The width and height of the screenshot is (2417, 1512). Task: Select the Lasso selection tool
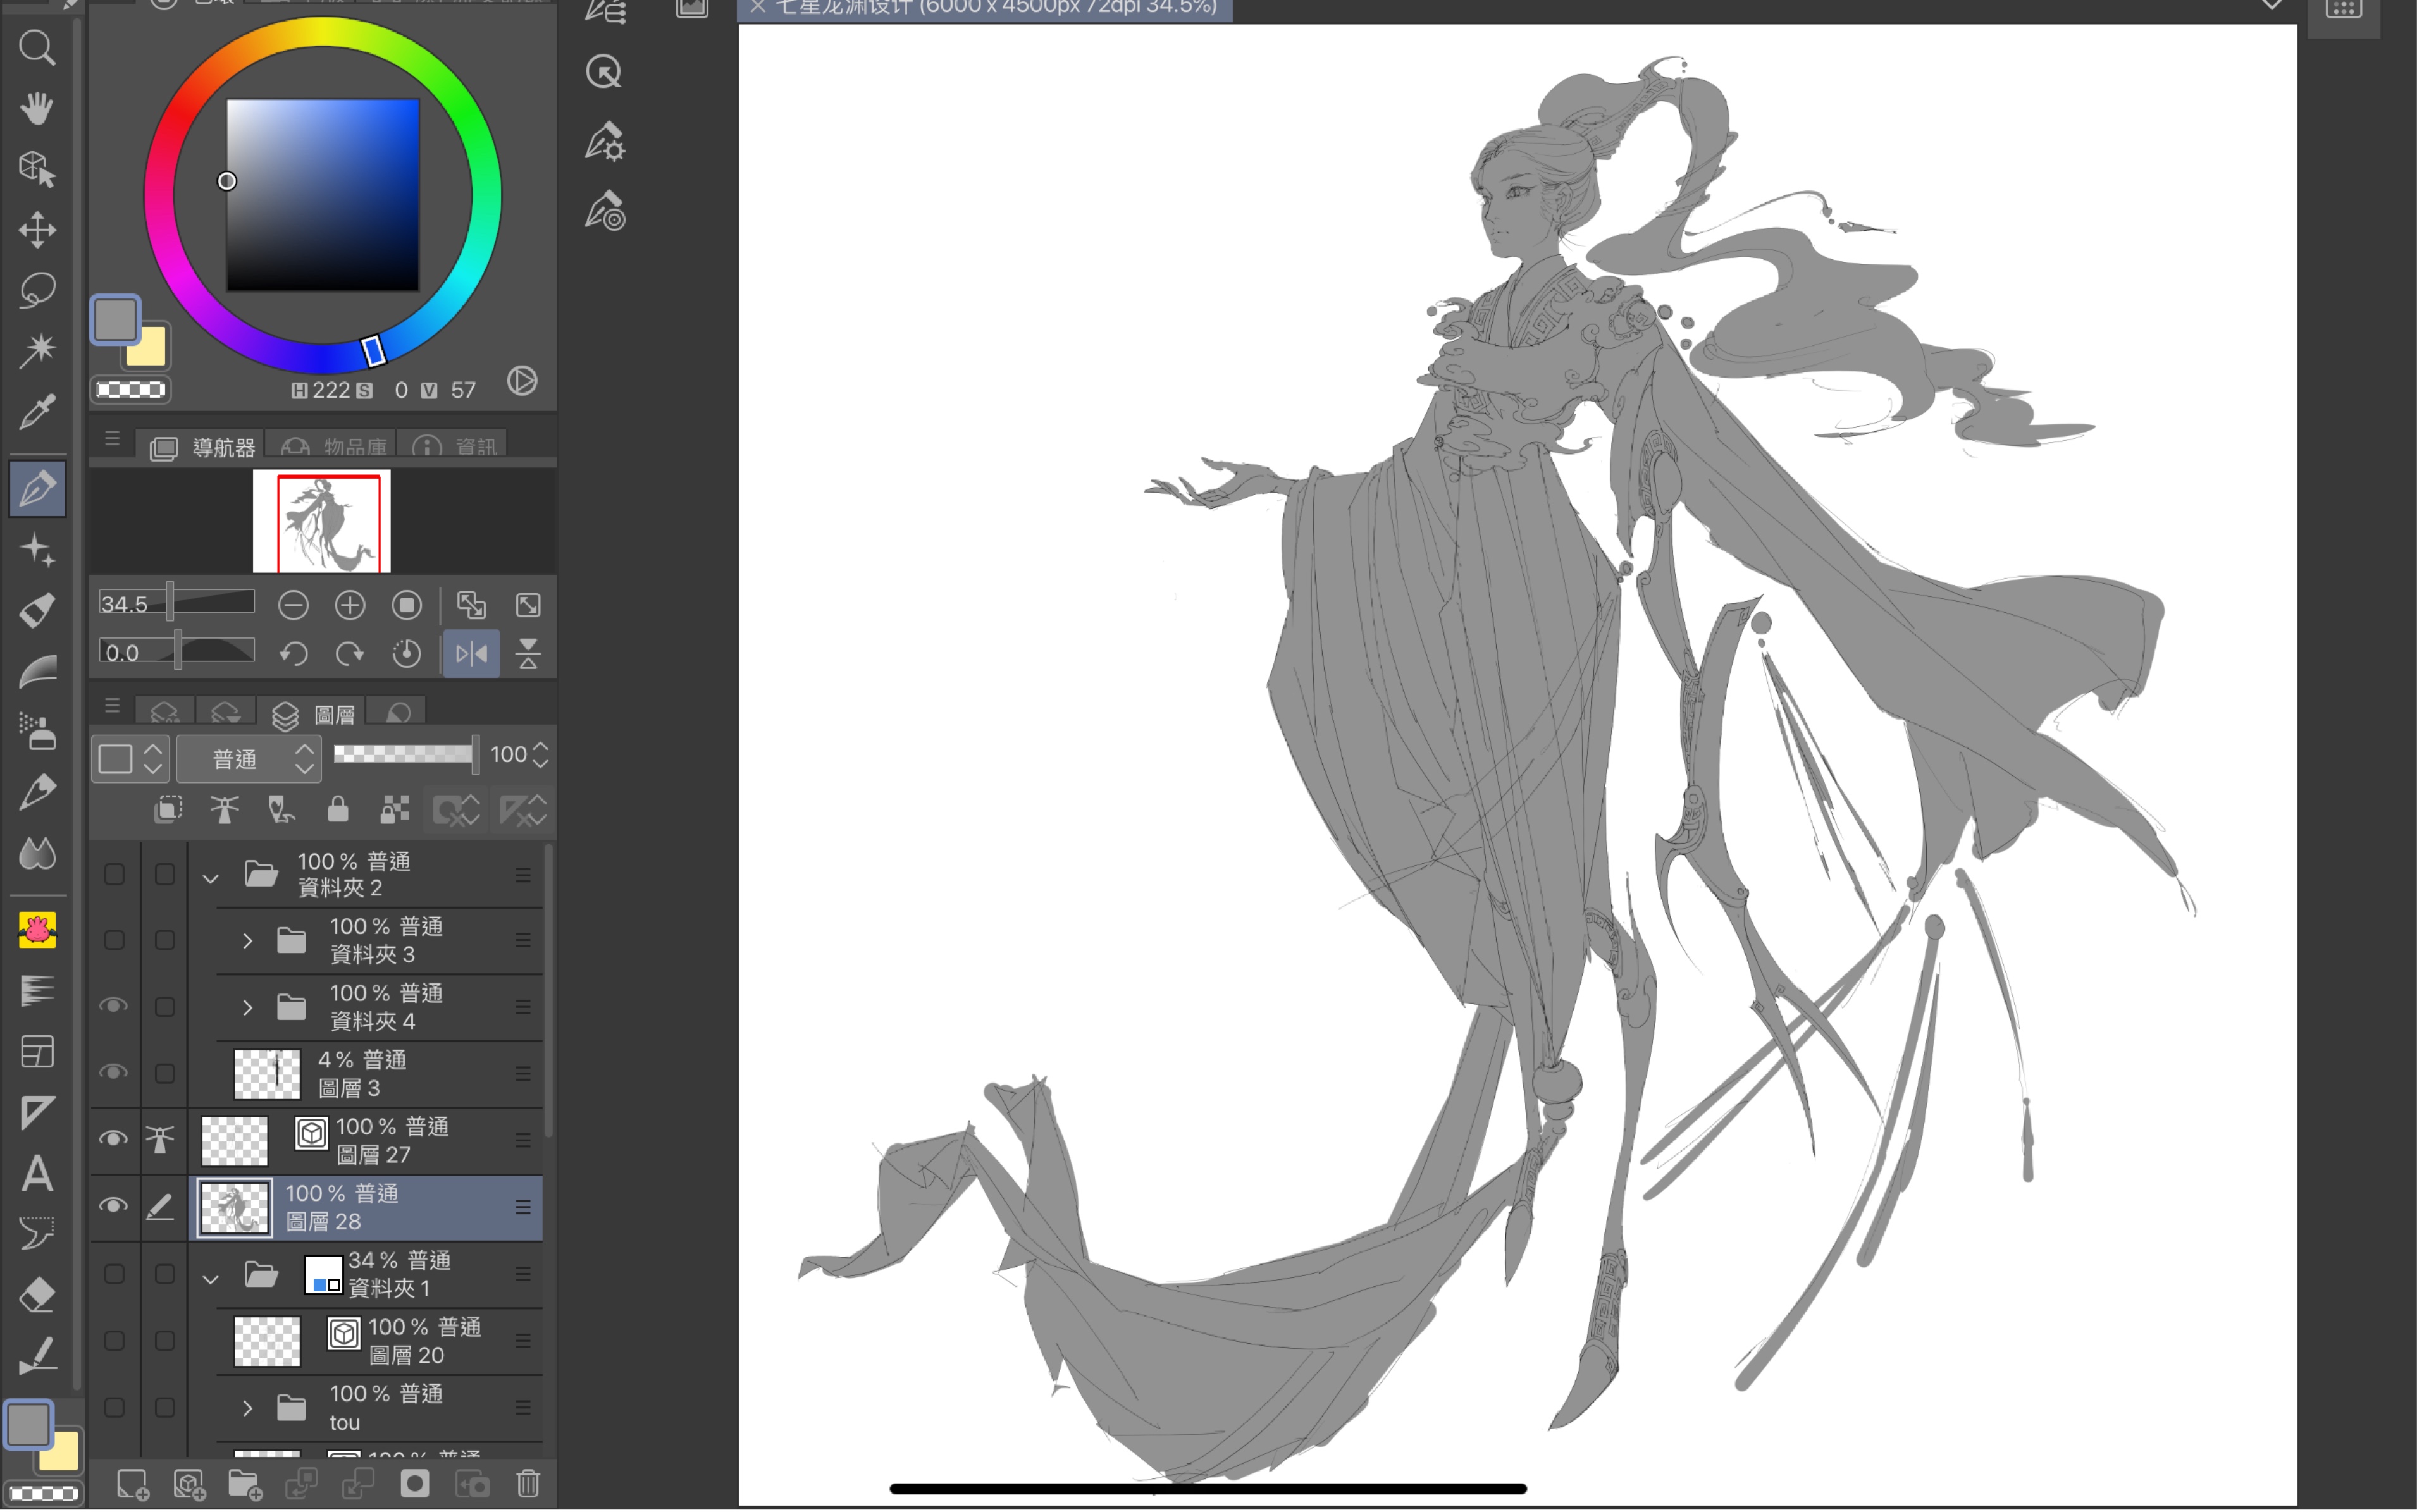[x=37, y=290]
